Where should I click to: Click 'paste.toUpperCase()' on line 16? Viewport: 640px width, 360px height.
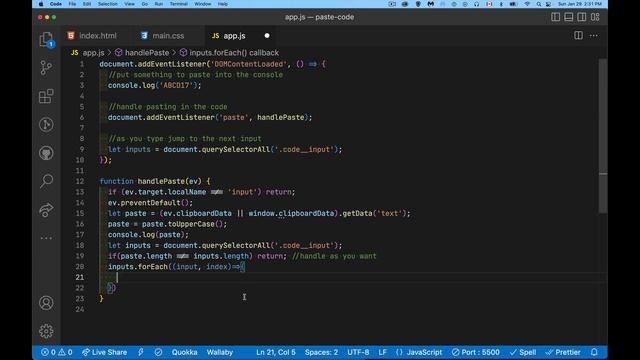coord(182,224)
